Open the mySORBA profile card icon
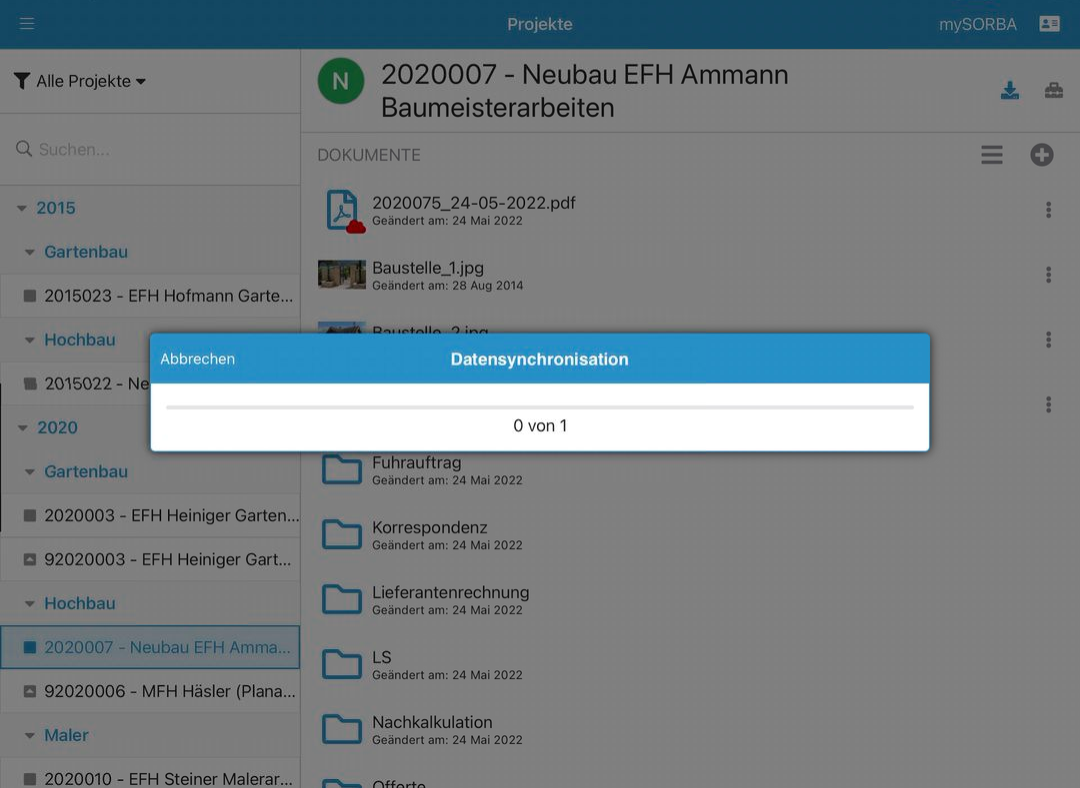Screen dimensions: 1080x788 tap(1049, 24)
